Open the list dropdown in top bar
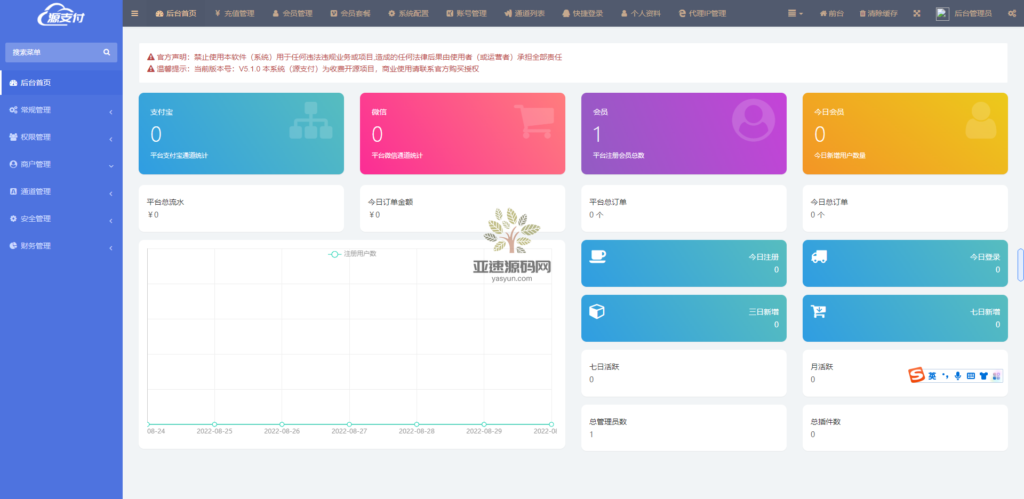This screenshot has height=499, width=1024. [x=795, y=13]
